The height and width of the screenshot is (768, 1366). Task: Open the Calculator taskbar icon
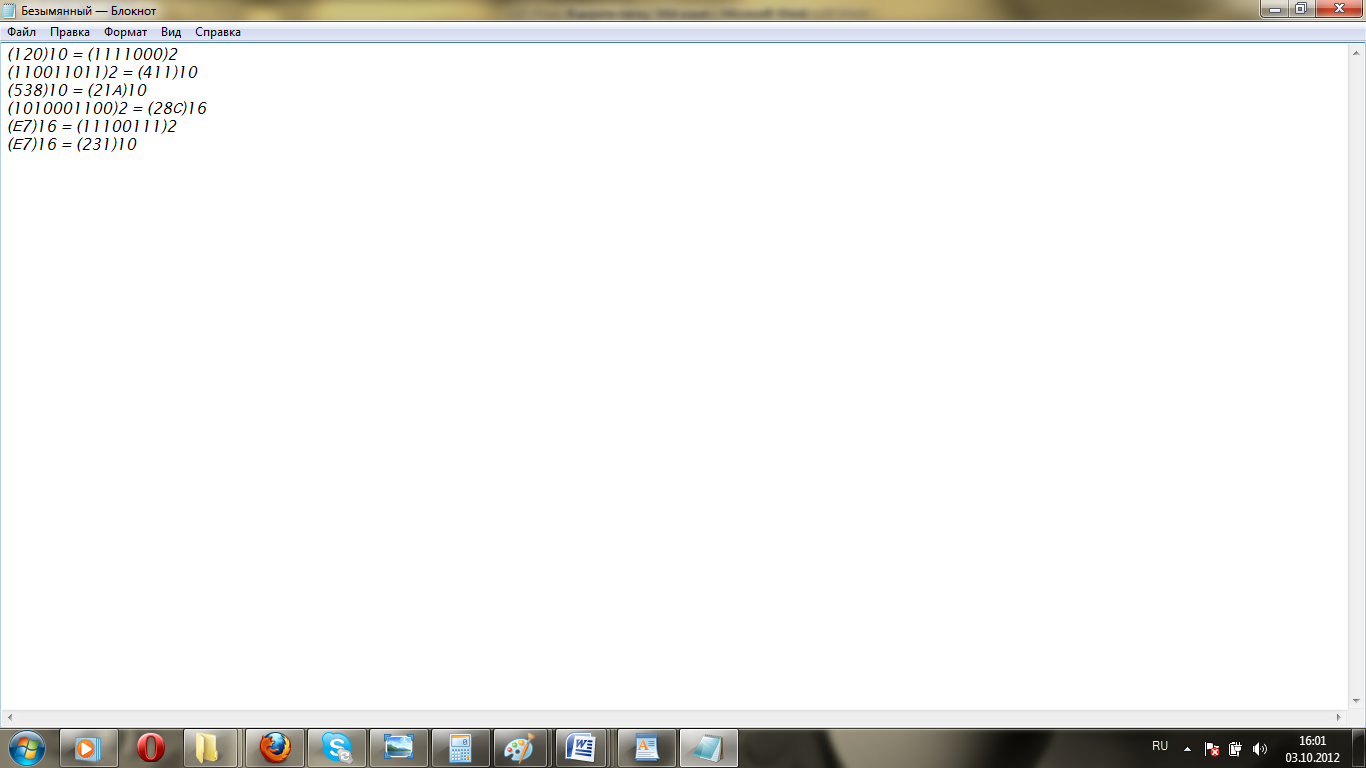click(x=461, y=748)
